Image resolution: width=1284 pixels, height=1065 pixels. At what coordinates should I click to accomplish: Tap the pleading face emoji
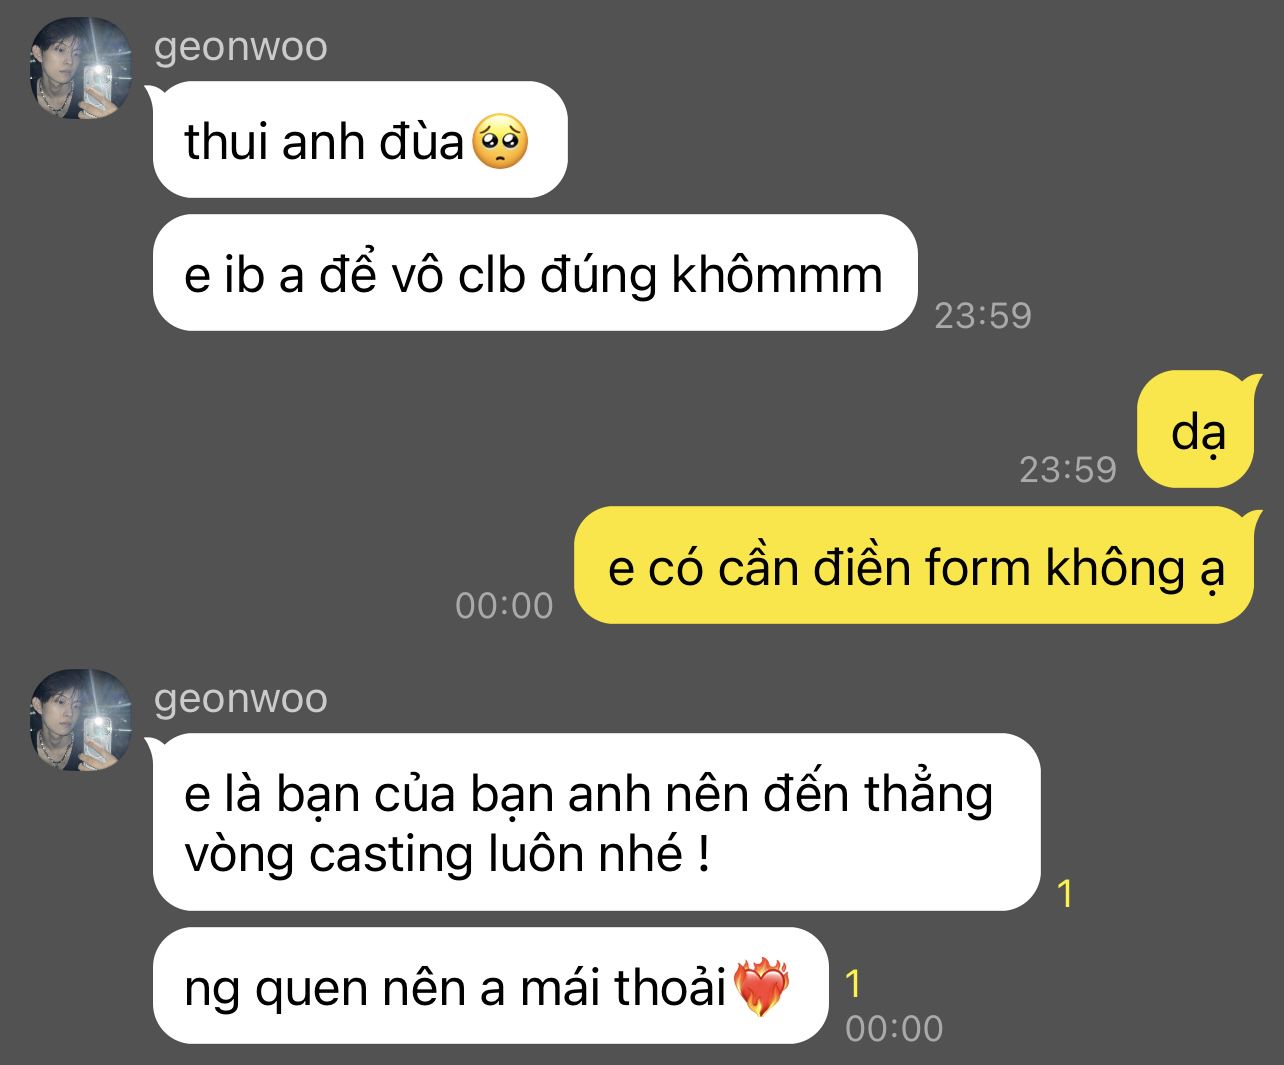click(500, 141)
